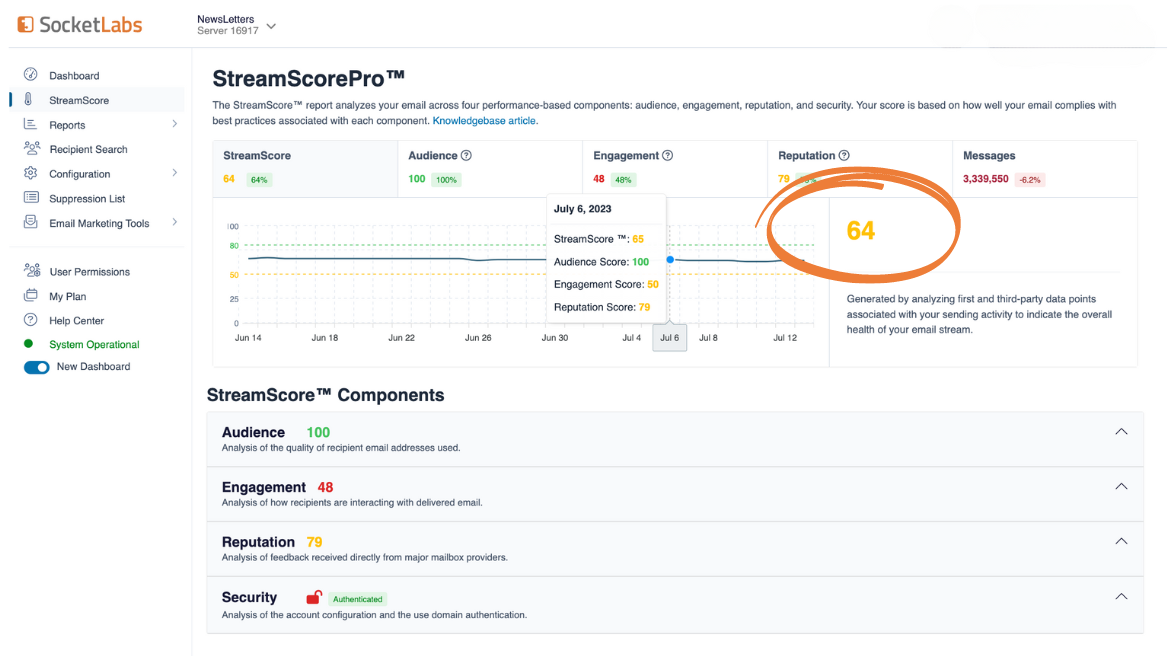This screenshot has width=1173, height=657.
Task: Open the NewsLetters server dropdown
Action: click(236, 25)
